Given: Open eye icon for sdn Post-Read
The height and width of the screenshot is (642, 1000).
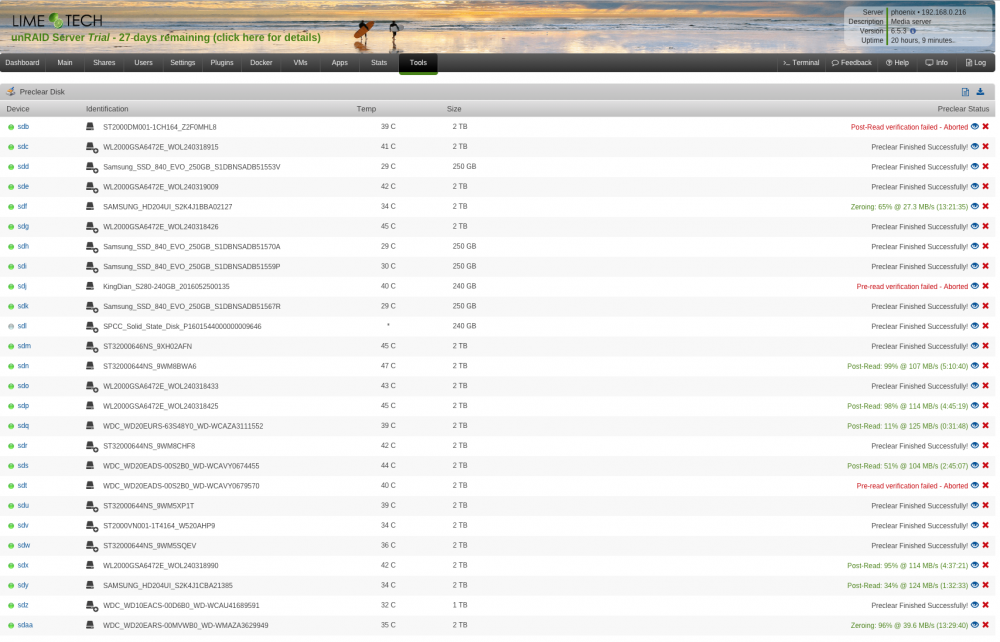Looking at the screenshot, I should [974, 366].
